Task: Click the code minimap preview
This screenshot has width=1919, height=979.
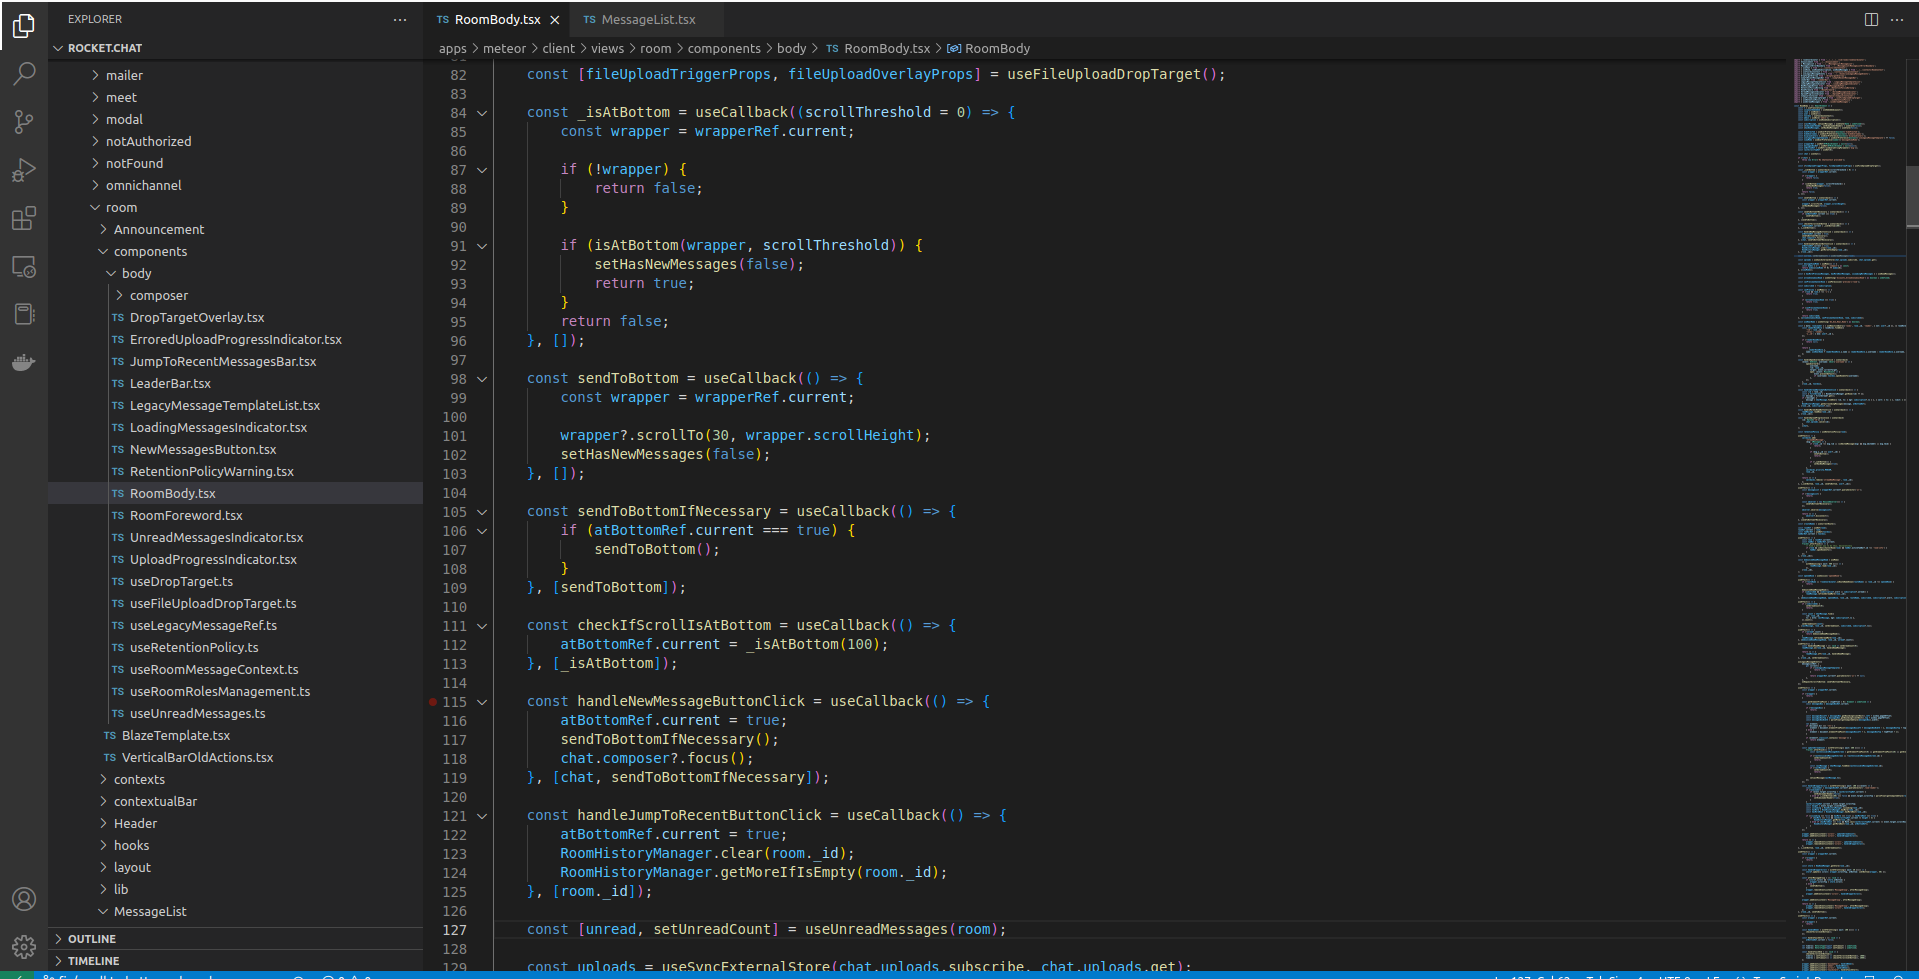Action: [x=1848, y=514]
